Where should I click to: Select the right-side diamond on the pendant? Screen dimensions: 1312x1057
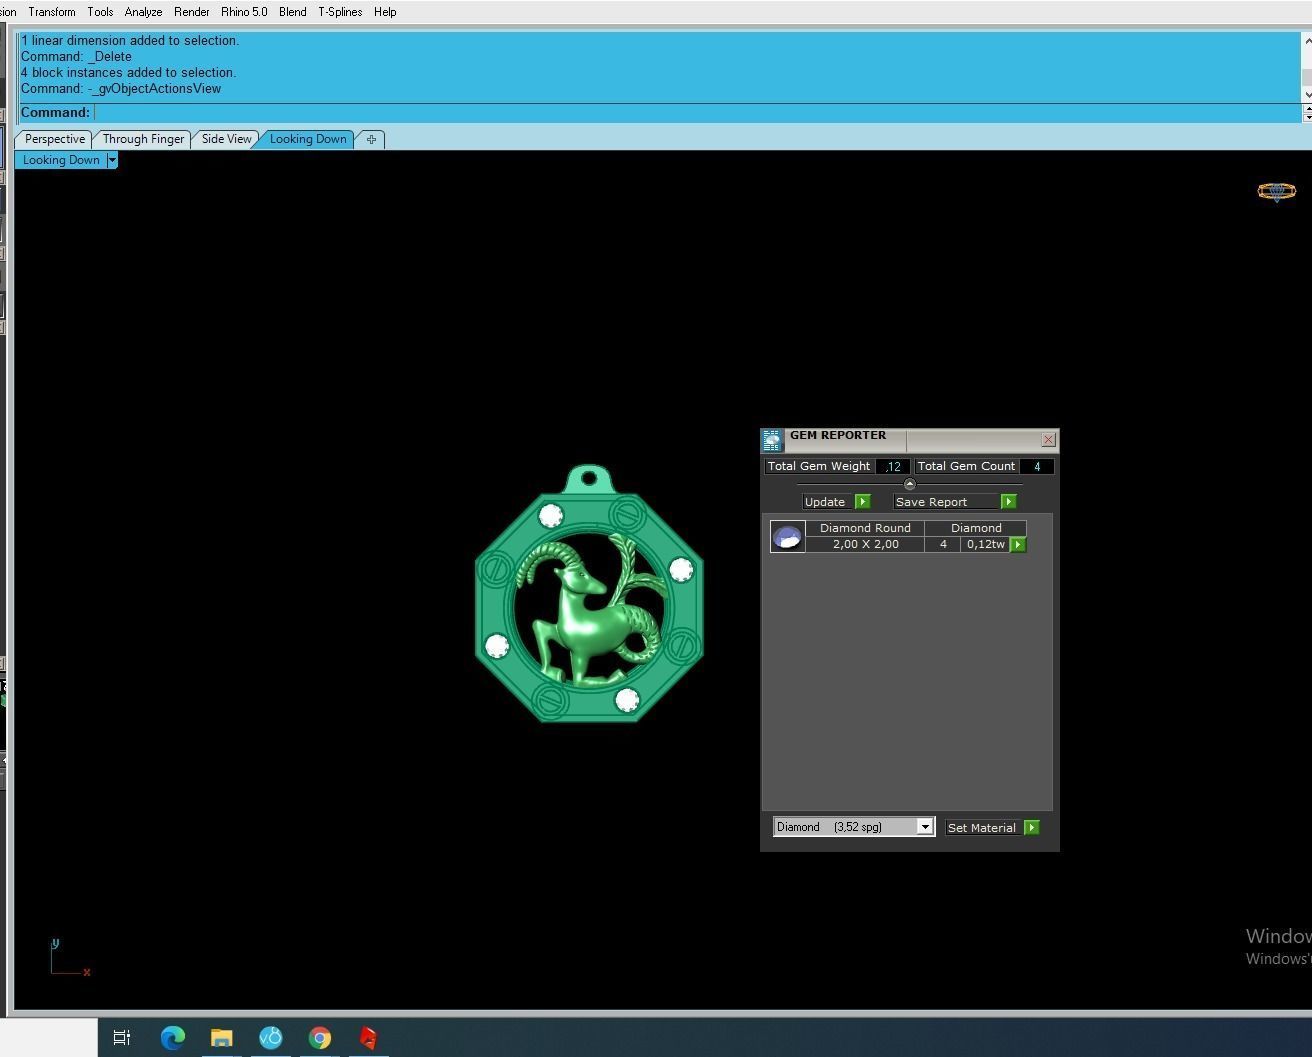point(681,570)
